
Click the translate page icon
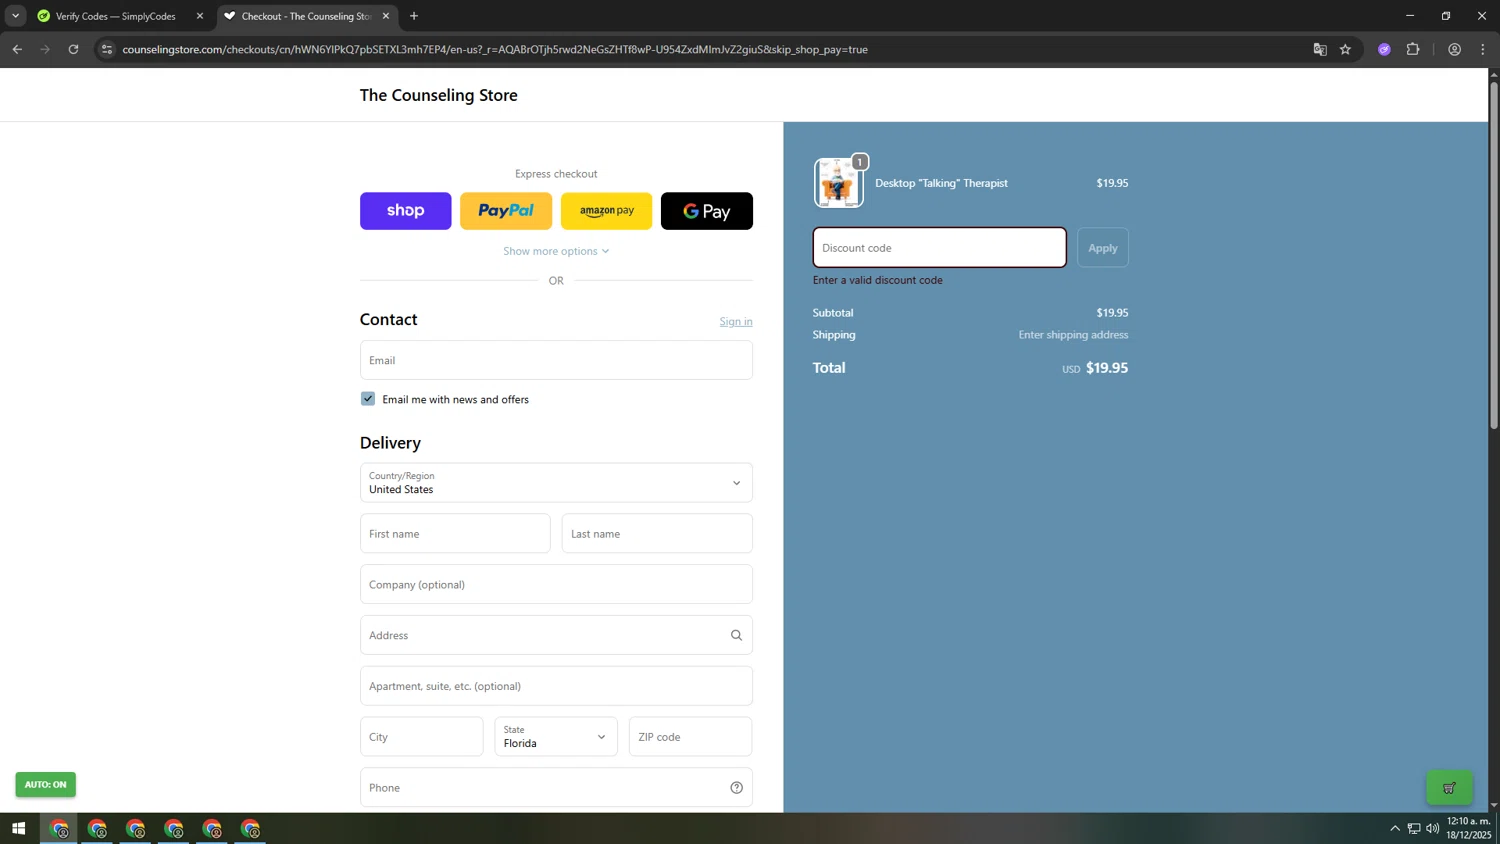[1319, 49]
